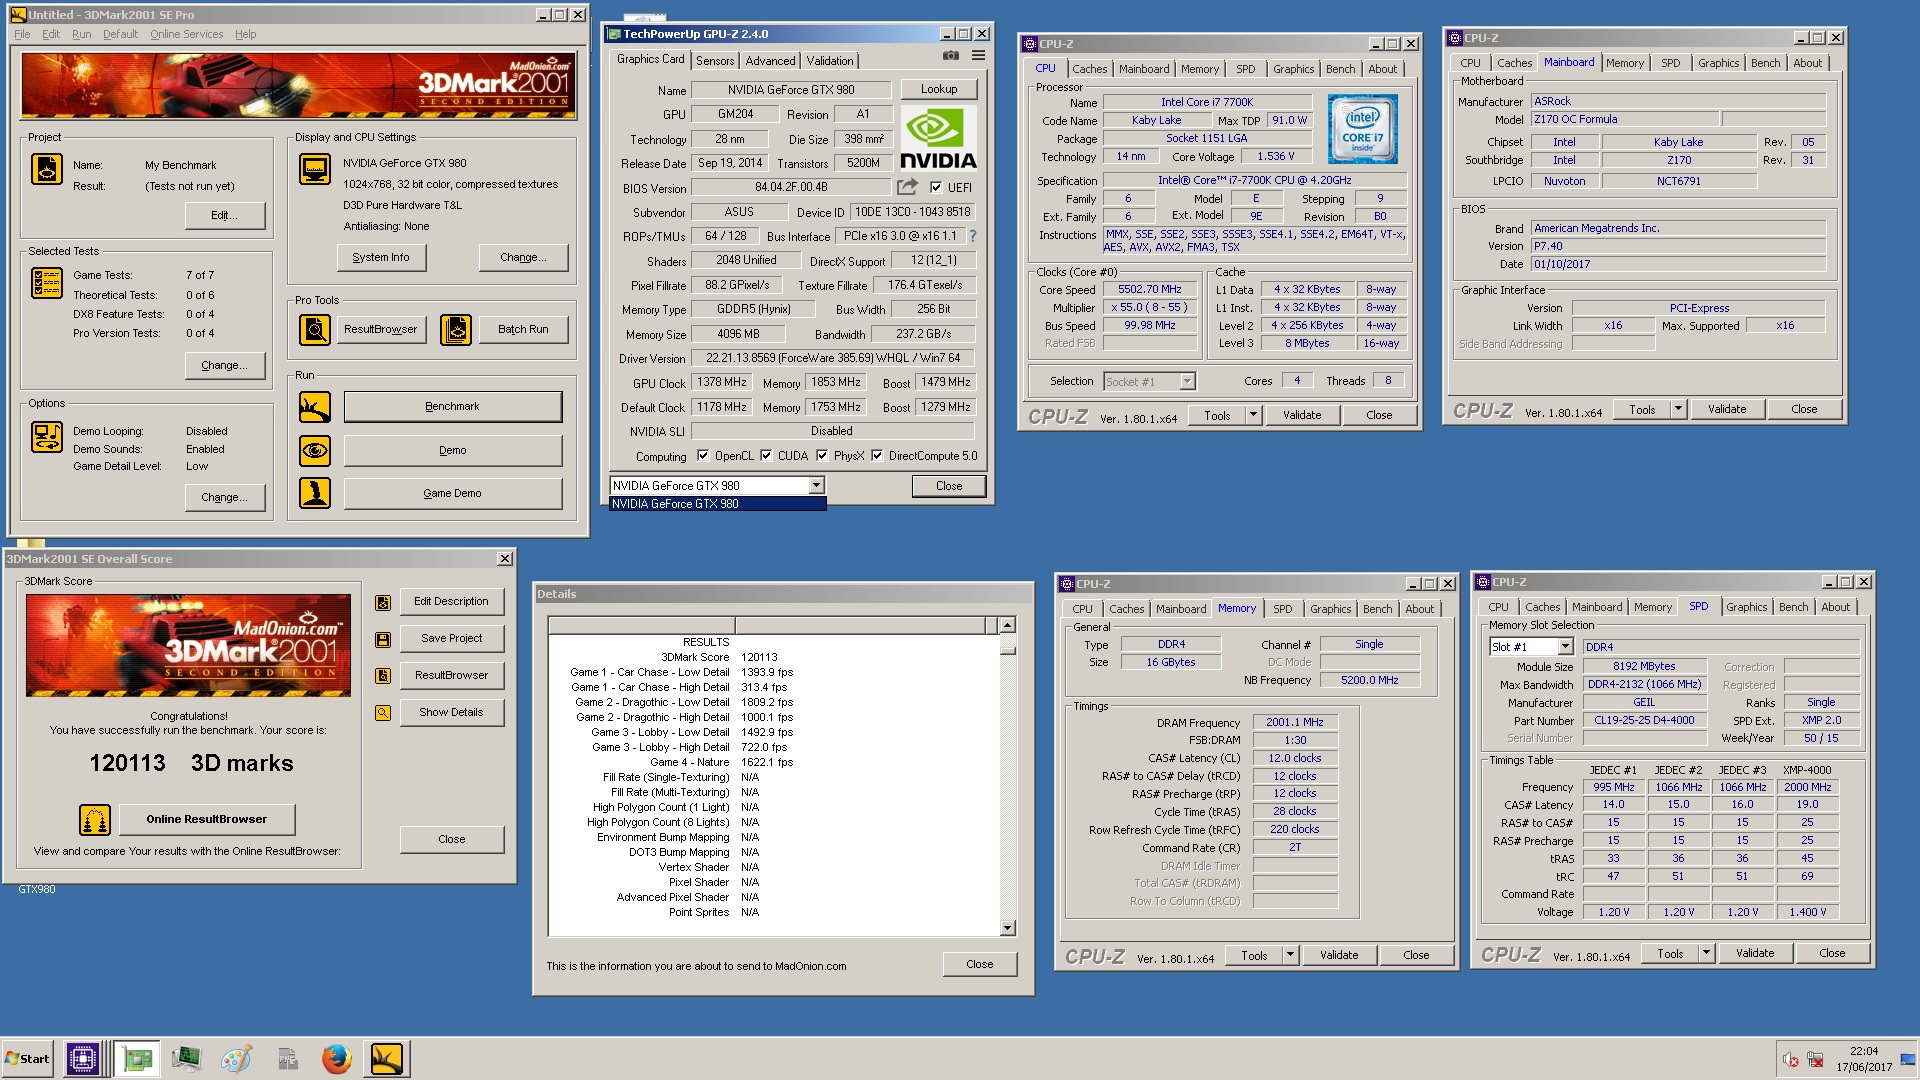The width and height of the screenshot is (1920, 1080).
Task: Toggle the PhysX checkbox
Action: tap(822, 456)
